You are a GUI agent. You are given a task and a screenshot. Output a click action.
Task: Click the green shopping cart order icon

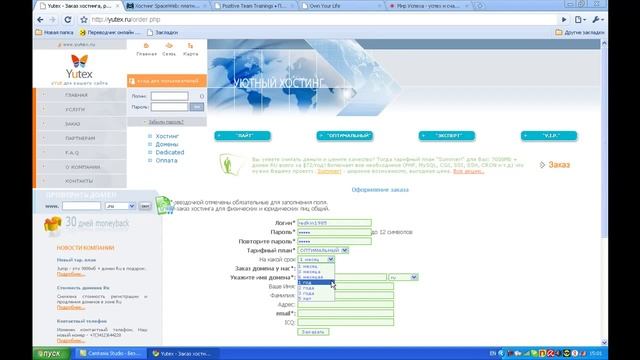164,205
